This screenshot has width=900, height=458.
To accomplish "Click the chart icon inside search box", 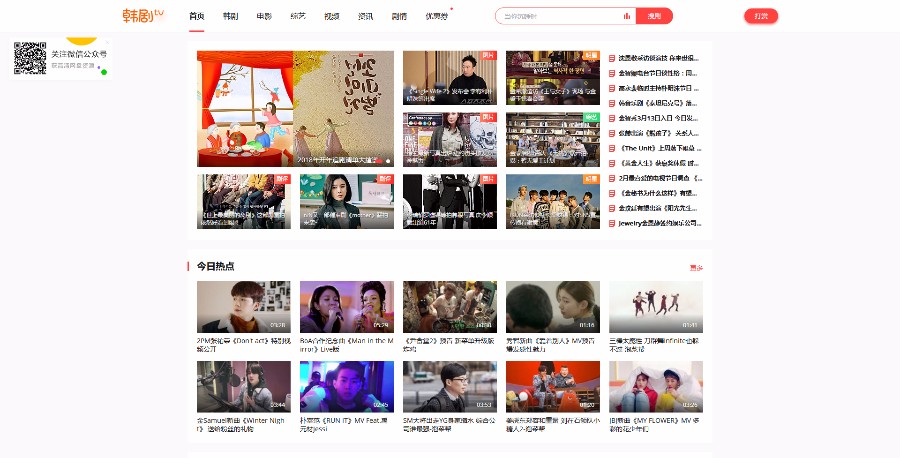I will [627, 16].
